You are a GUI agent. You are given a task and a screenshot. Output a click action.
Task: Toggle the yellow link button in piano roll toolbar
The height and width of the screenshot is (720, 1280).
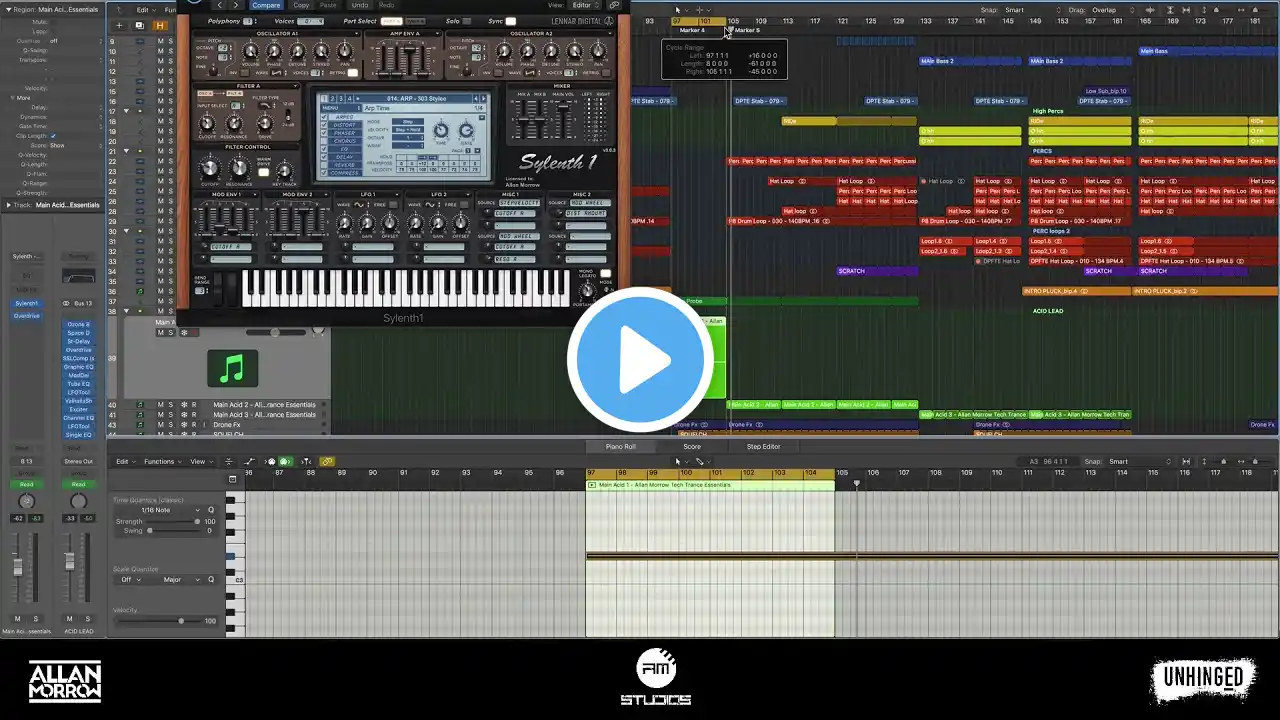(326, 462)
